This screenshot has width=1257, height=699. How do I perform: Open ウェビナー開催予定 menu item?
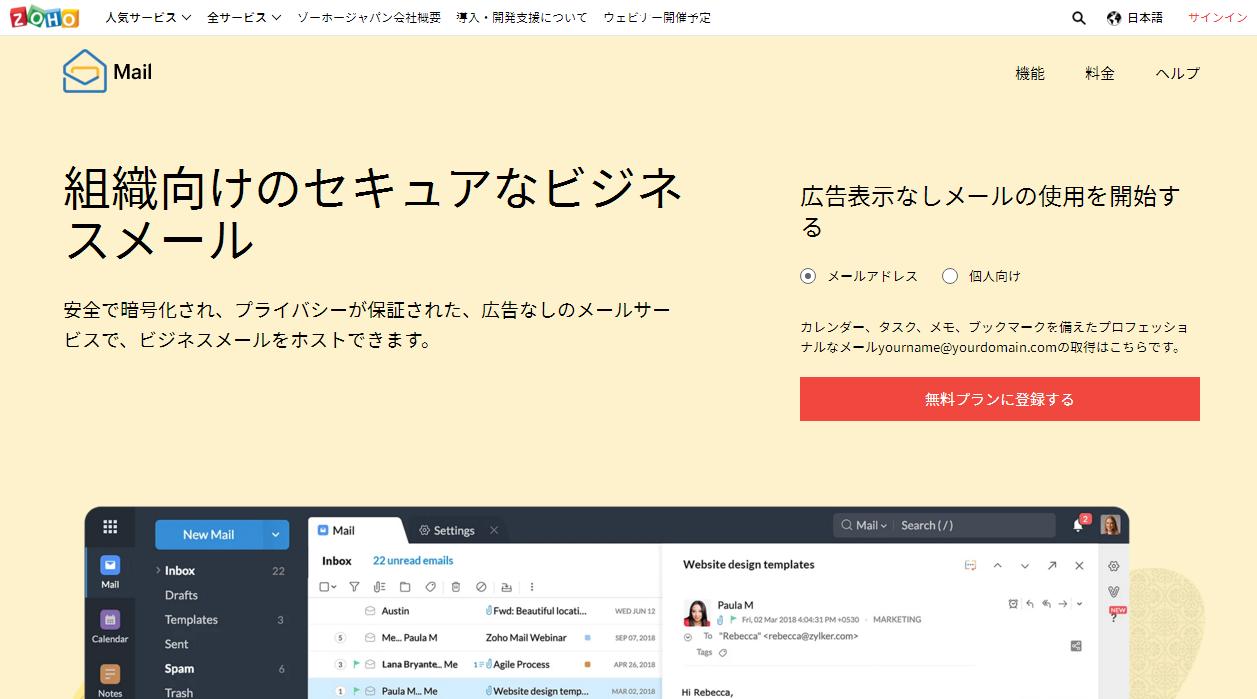[x=657, y=18]
